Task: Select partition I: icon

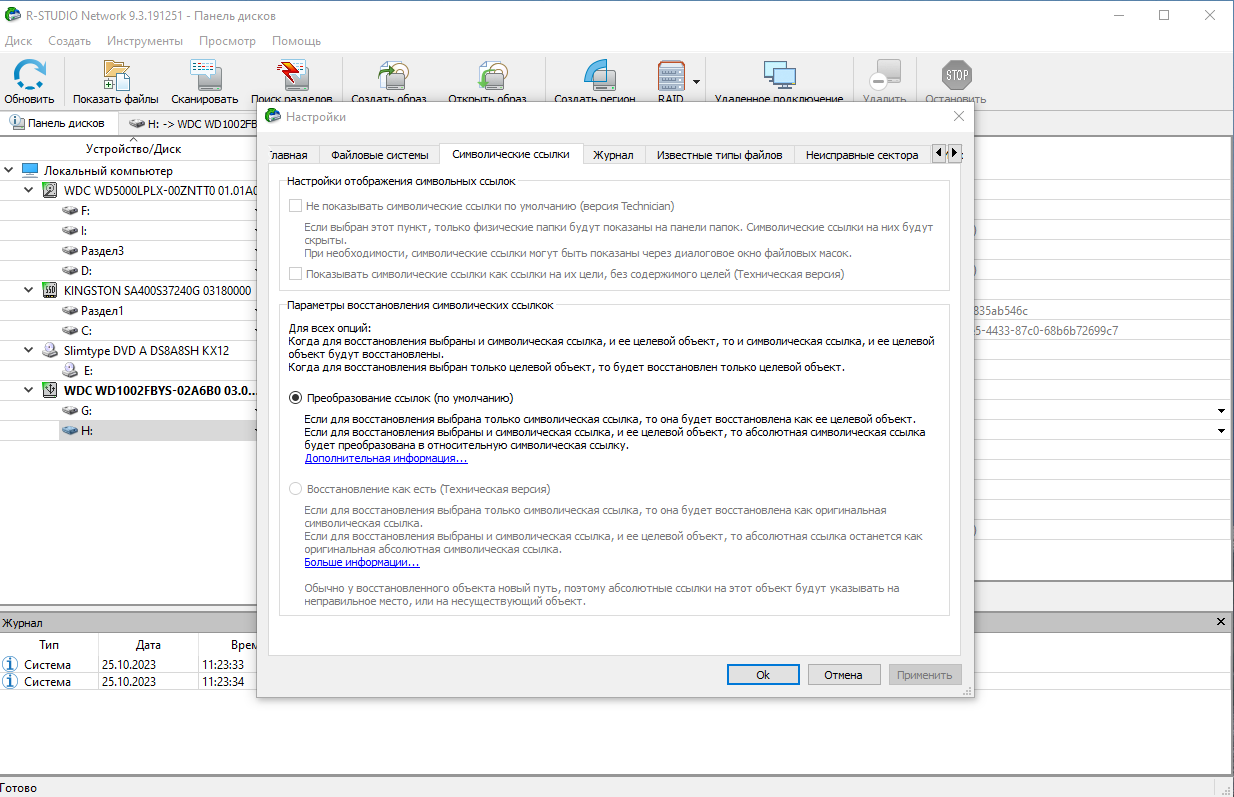Action: point(69,230)
